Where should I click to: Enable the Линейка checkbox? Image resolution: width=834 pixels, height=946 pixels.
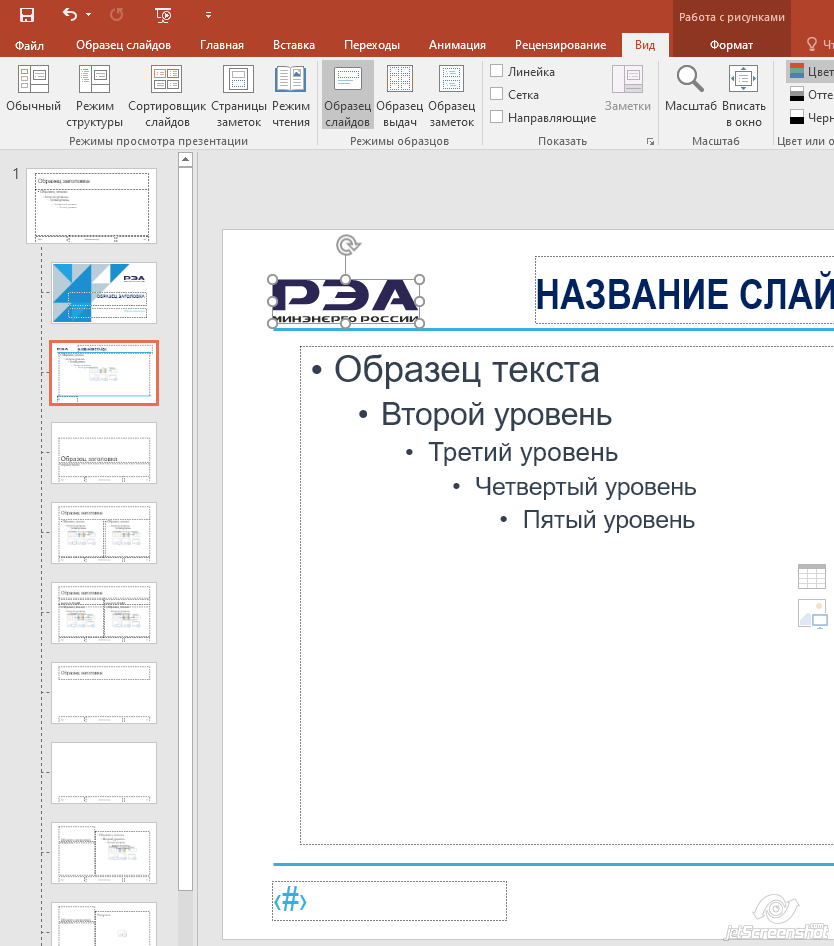(496, 71)
